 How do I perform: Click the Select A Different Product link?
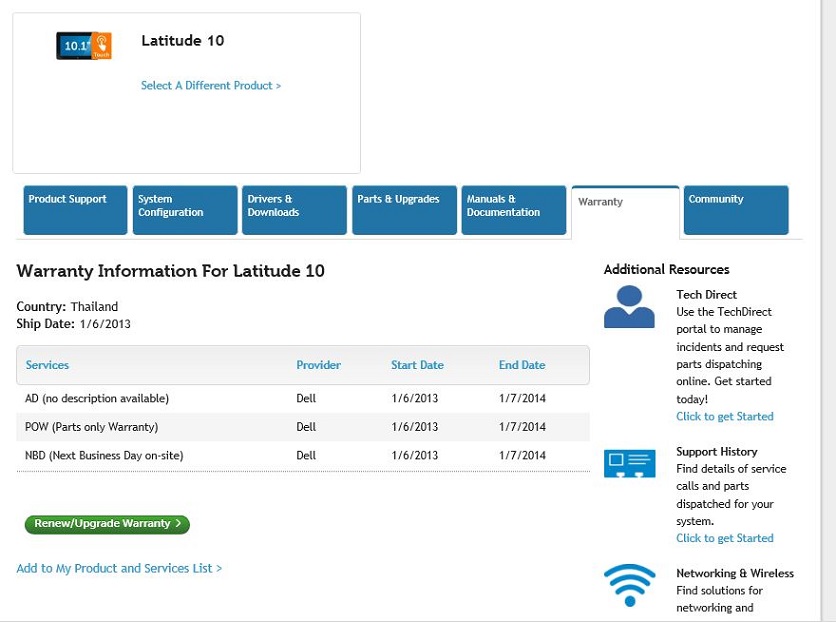point(211,86)
